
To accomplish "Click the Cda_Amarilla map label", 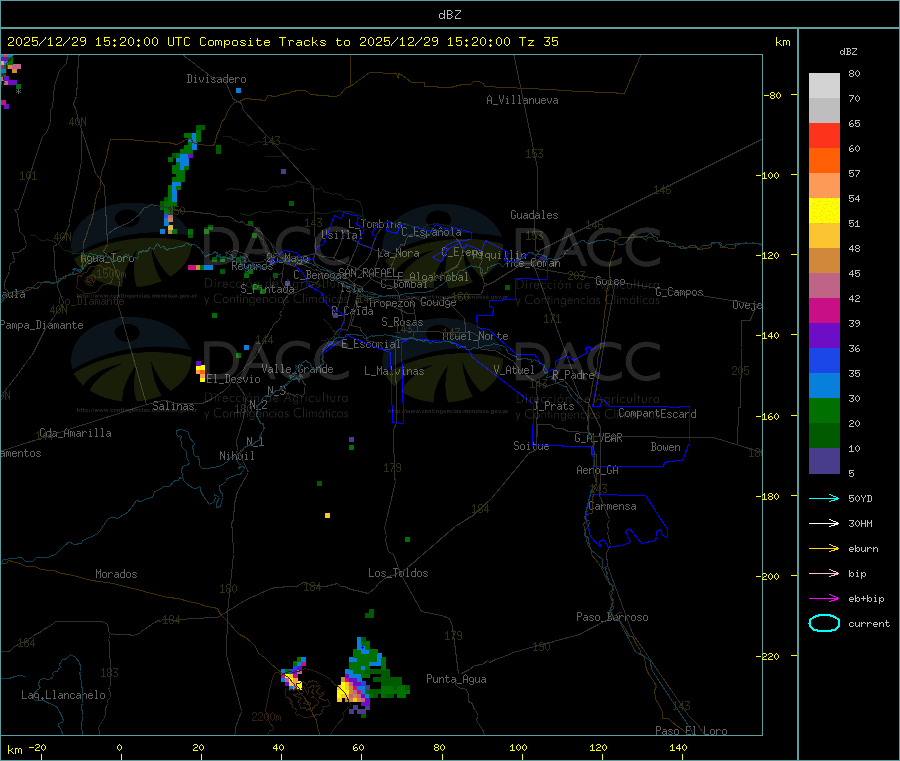I will point(75,433).
